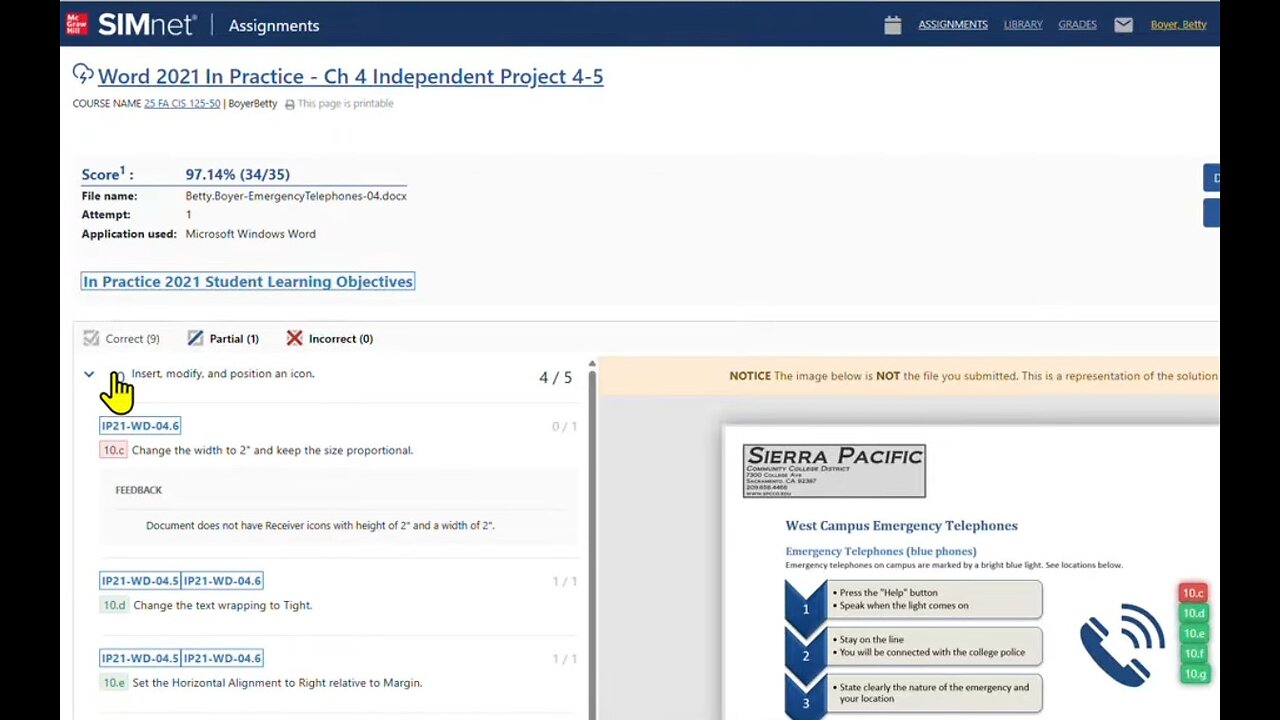The width and height of the screenshot is (1280, 720).
Task: Click file name 'Betty.Boyer-EmergencyTelephones-04.docx'
Action: pos(296,196)
